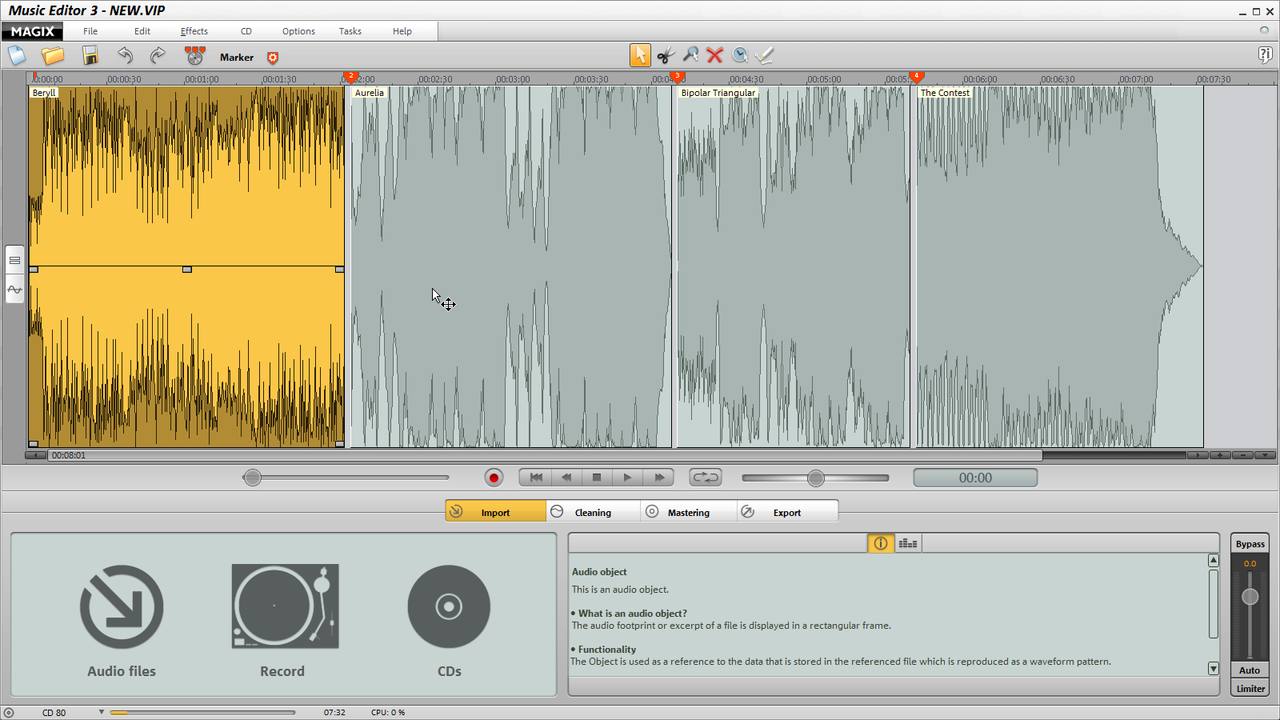Open the Options menu

[298, 31]
